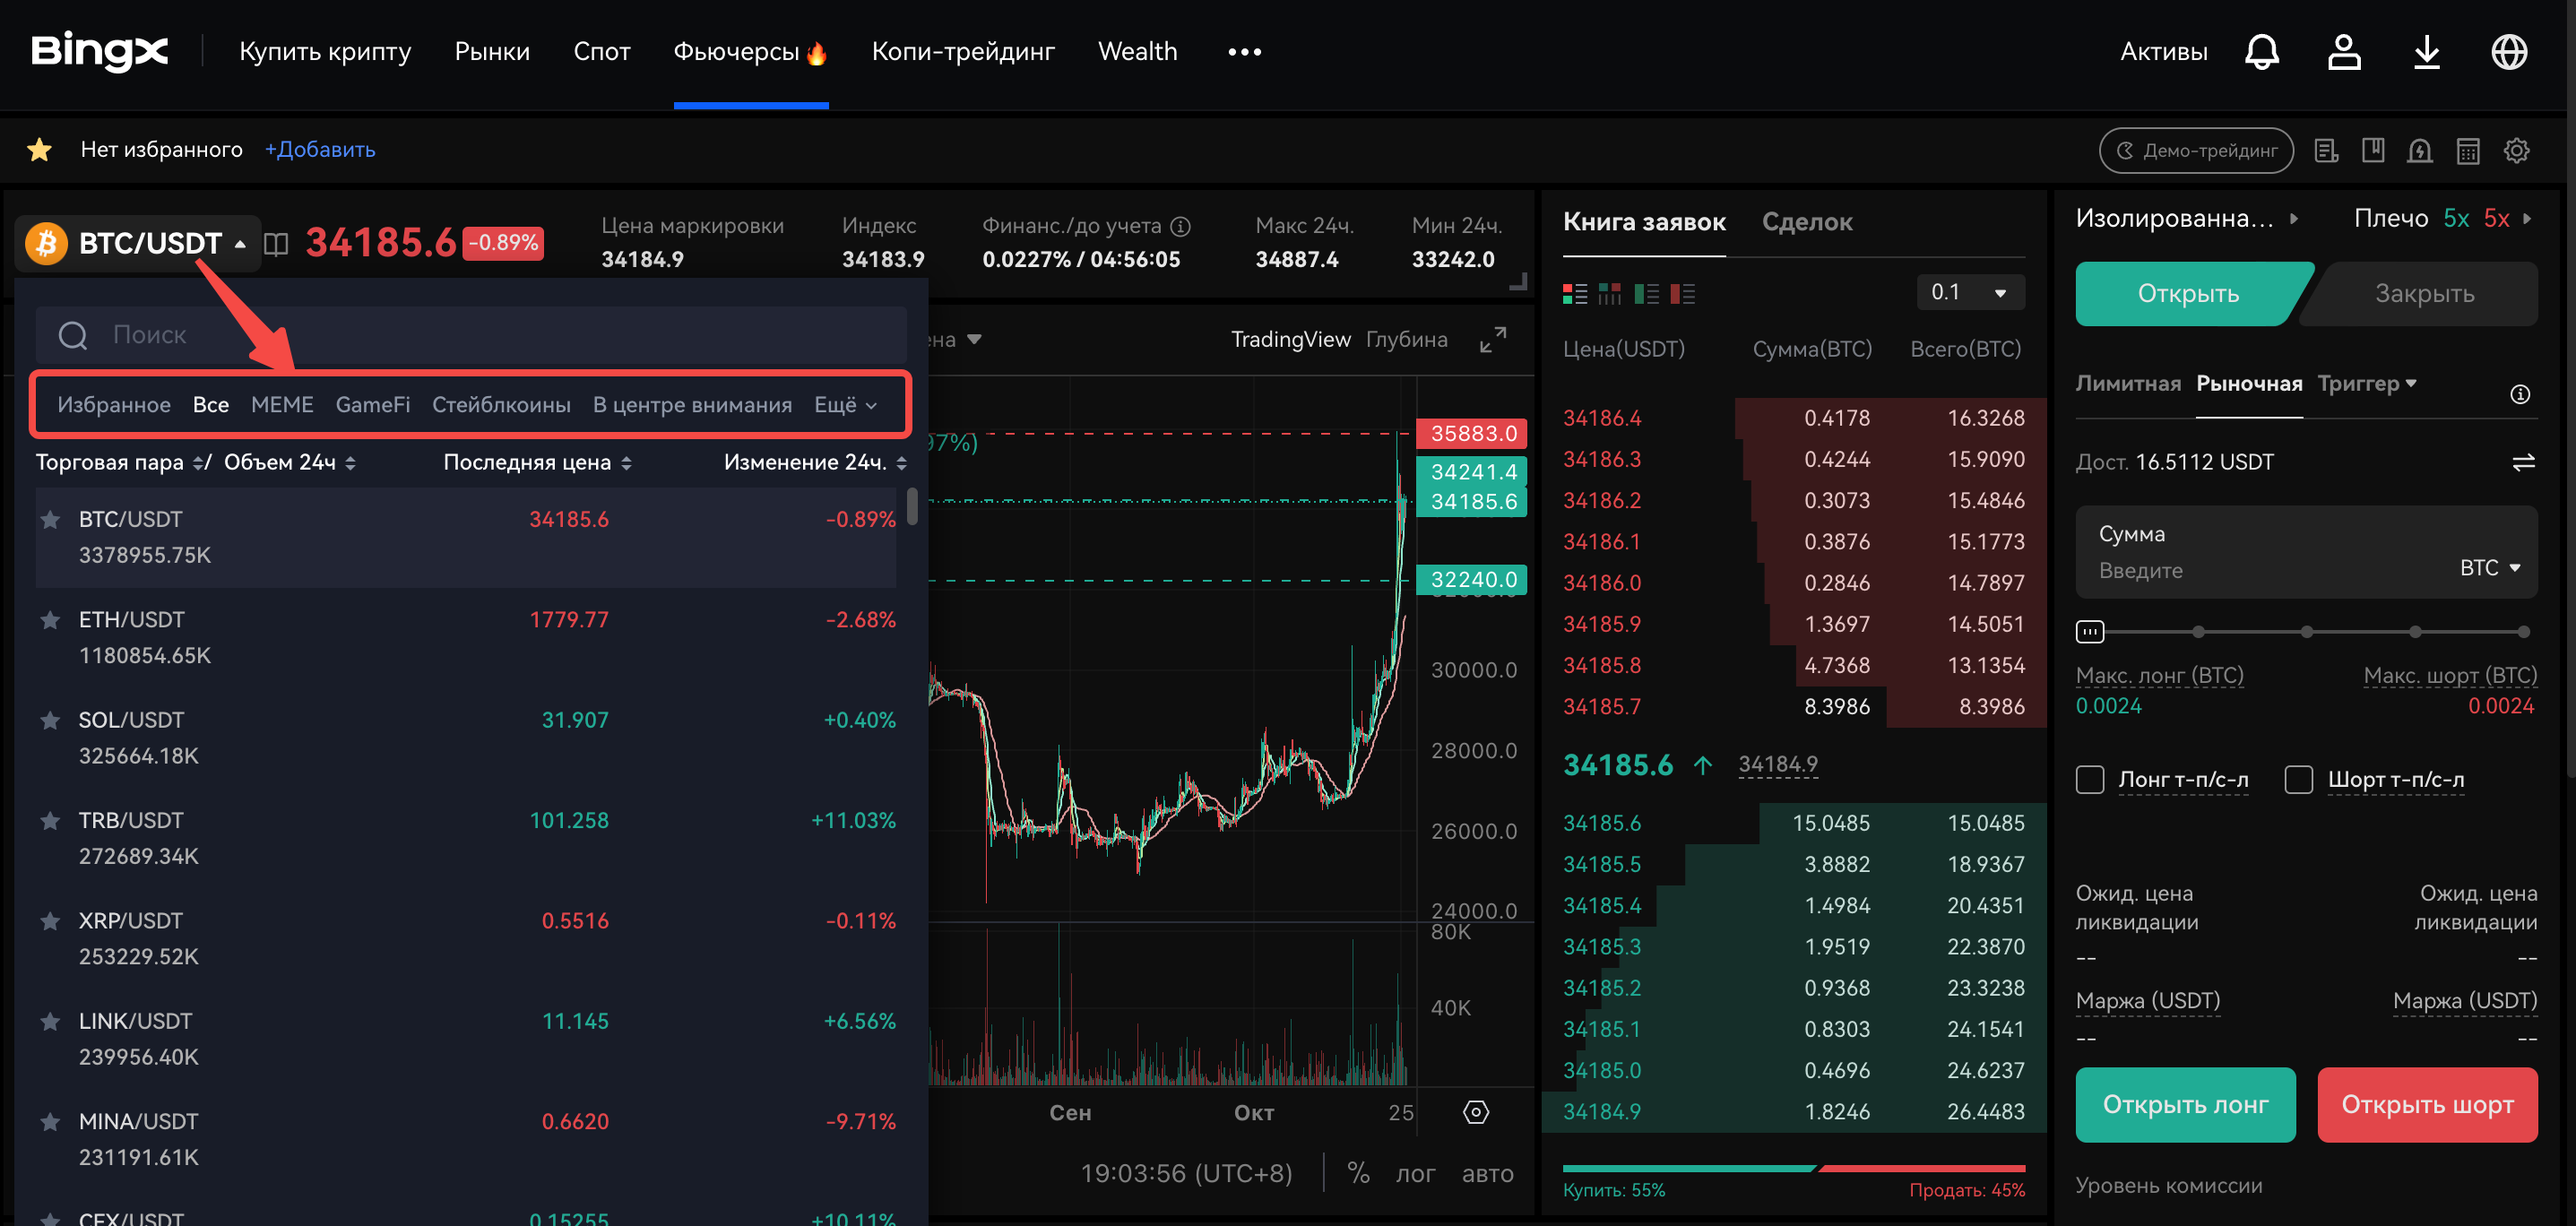Open the language globe icon
Image resolution: width=2576 pixels, height=1226 pixels.
2509,52
